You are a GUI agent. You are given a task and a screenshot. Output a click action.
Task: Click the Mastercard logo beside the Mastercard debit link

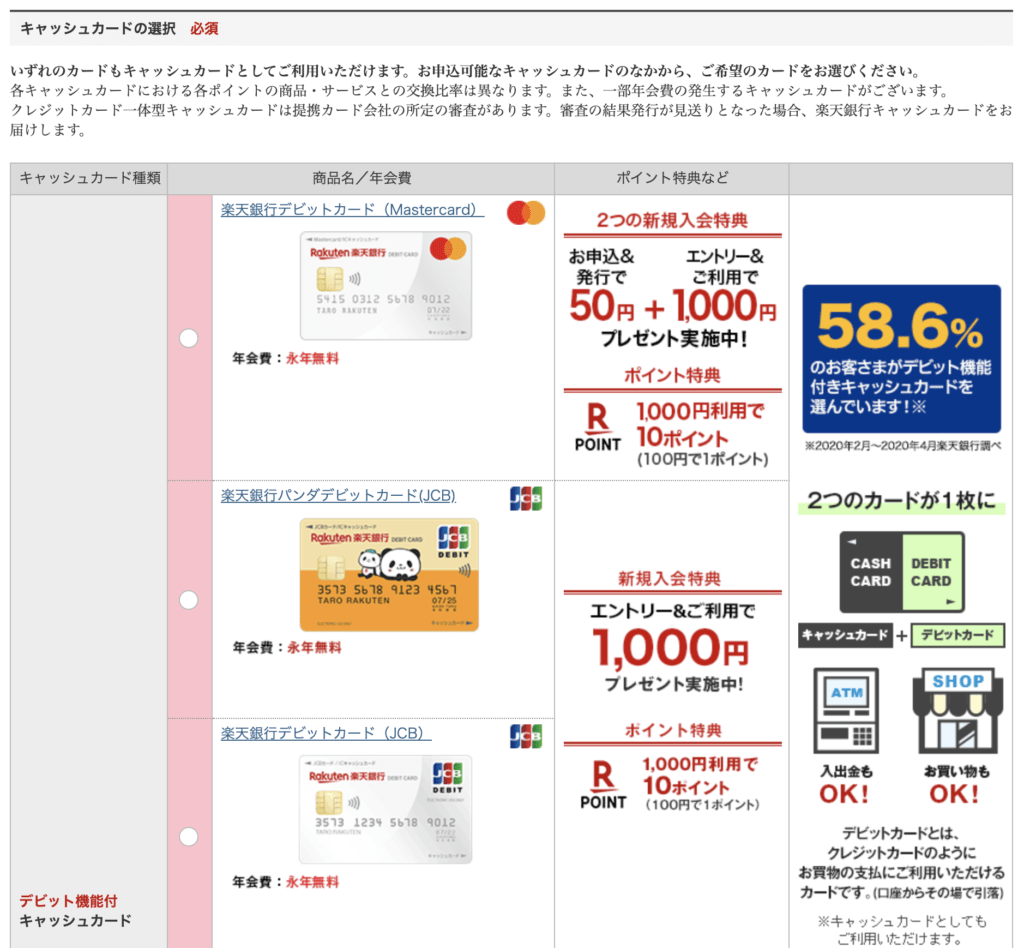pos(526,213)
